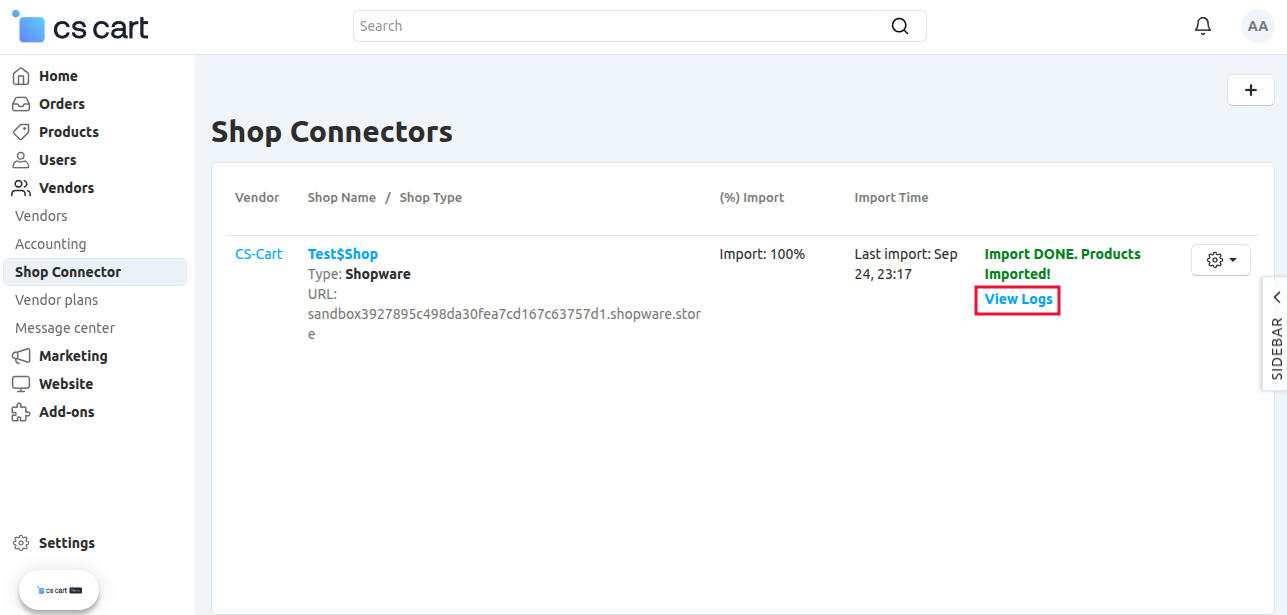Click the Settings gear at sidebar bottom
The image size is (1287, 615).
[22, 542]
